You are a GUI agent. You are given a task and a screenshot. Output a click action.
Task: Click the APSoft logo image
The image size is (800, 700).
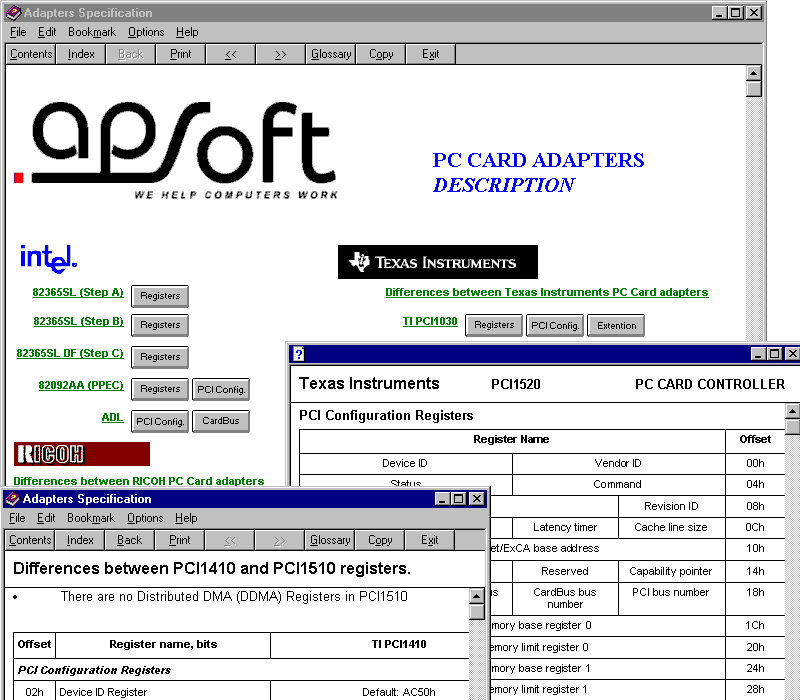coord(177,149)
